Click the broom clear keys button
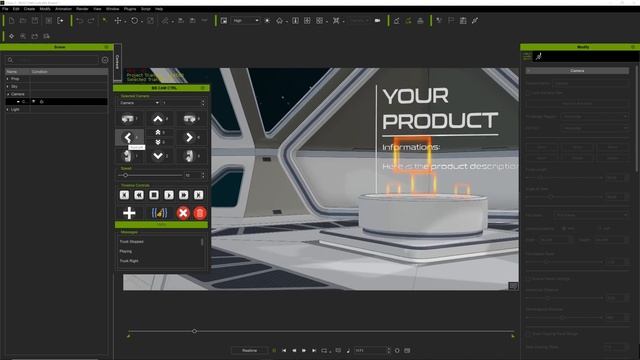This screenshot has height=360, width=640. (x=160, y=213)
